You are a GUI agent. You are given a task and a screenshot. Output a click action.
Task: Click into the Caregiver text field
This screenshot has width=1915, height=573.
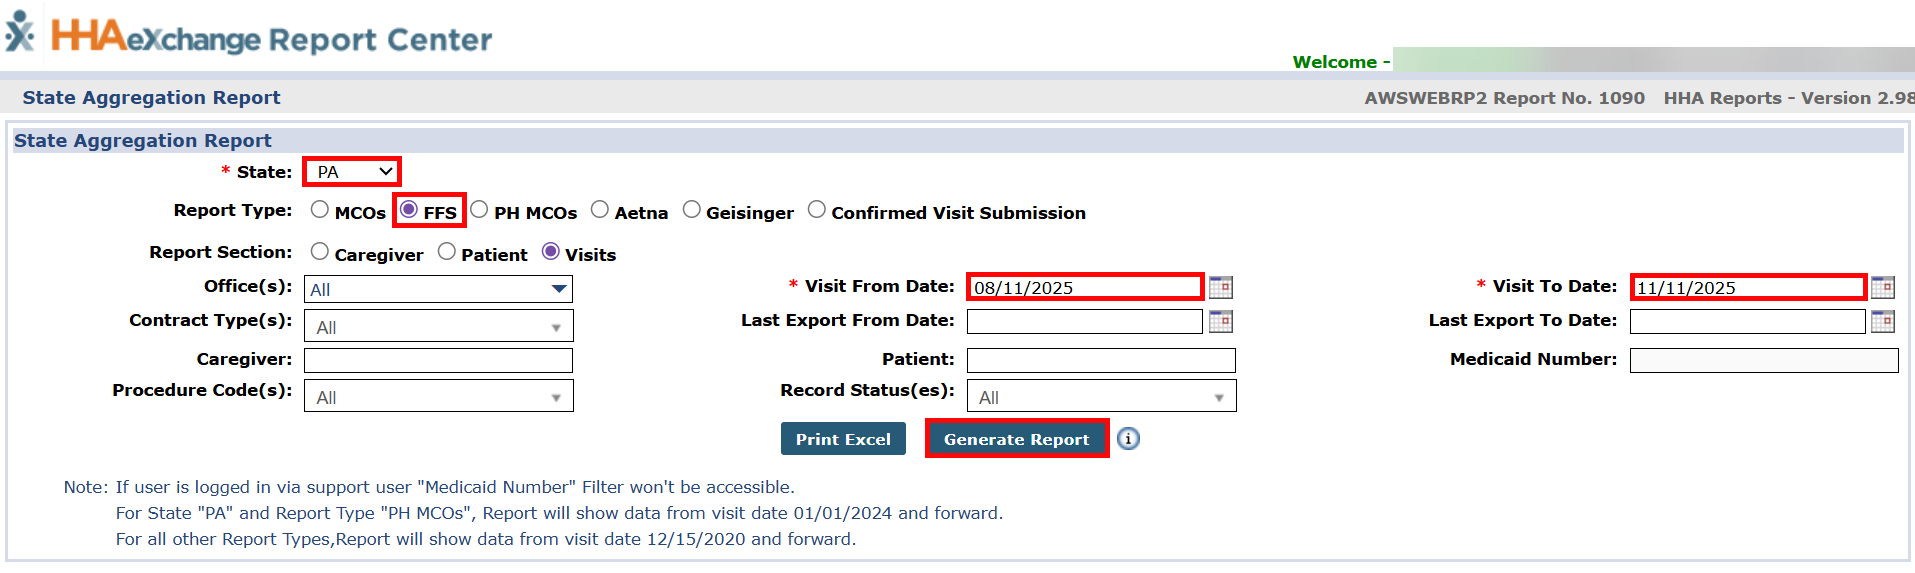(438, 360)
